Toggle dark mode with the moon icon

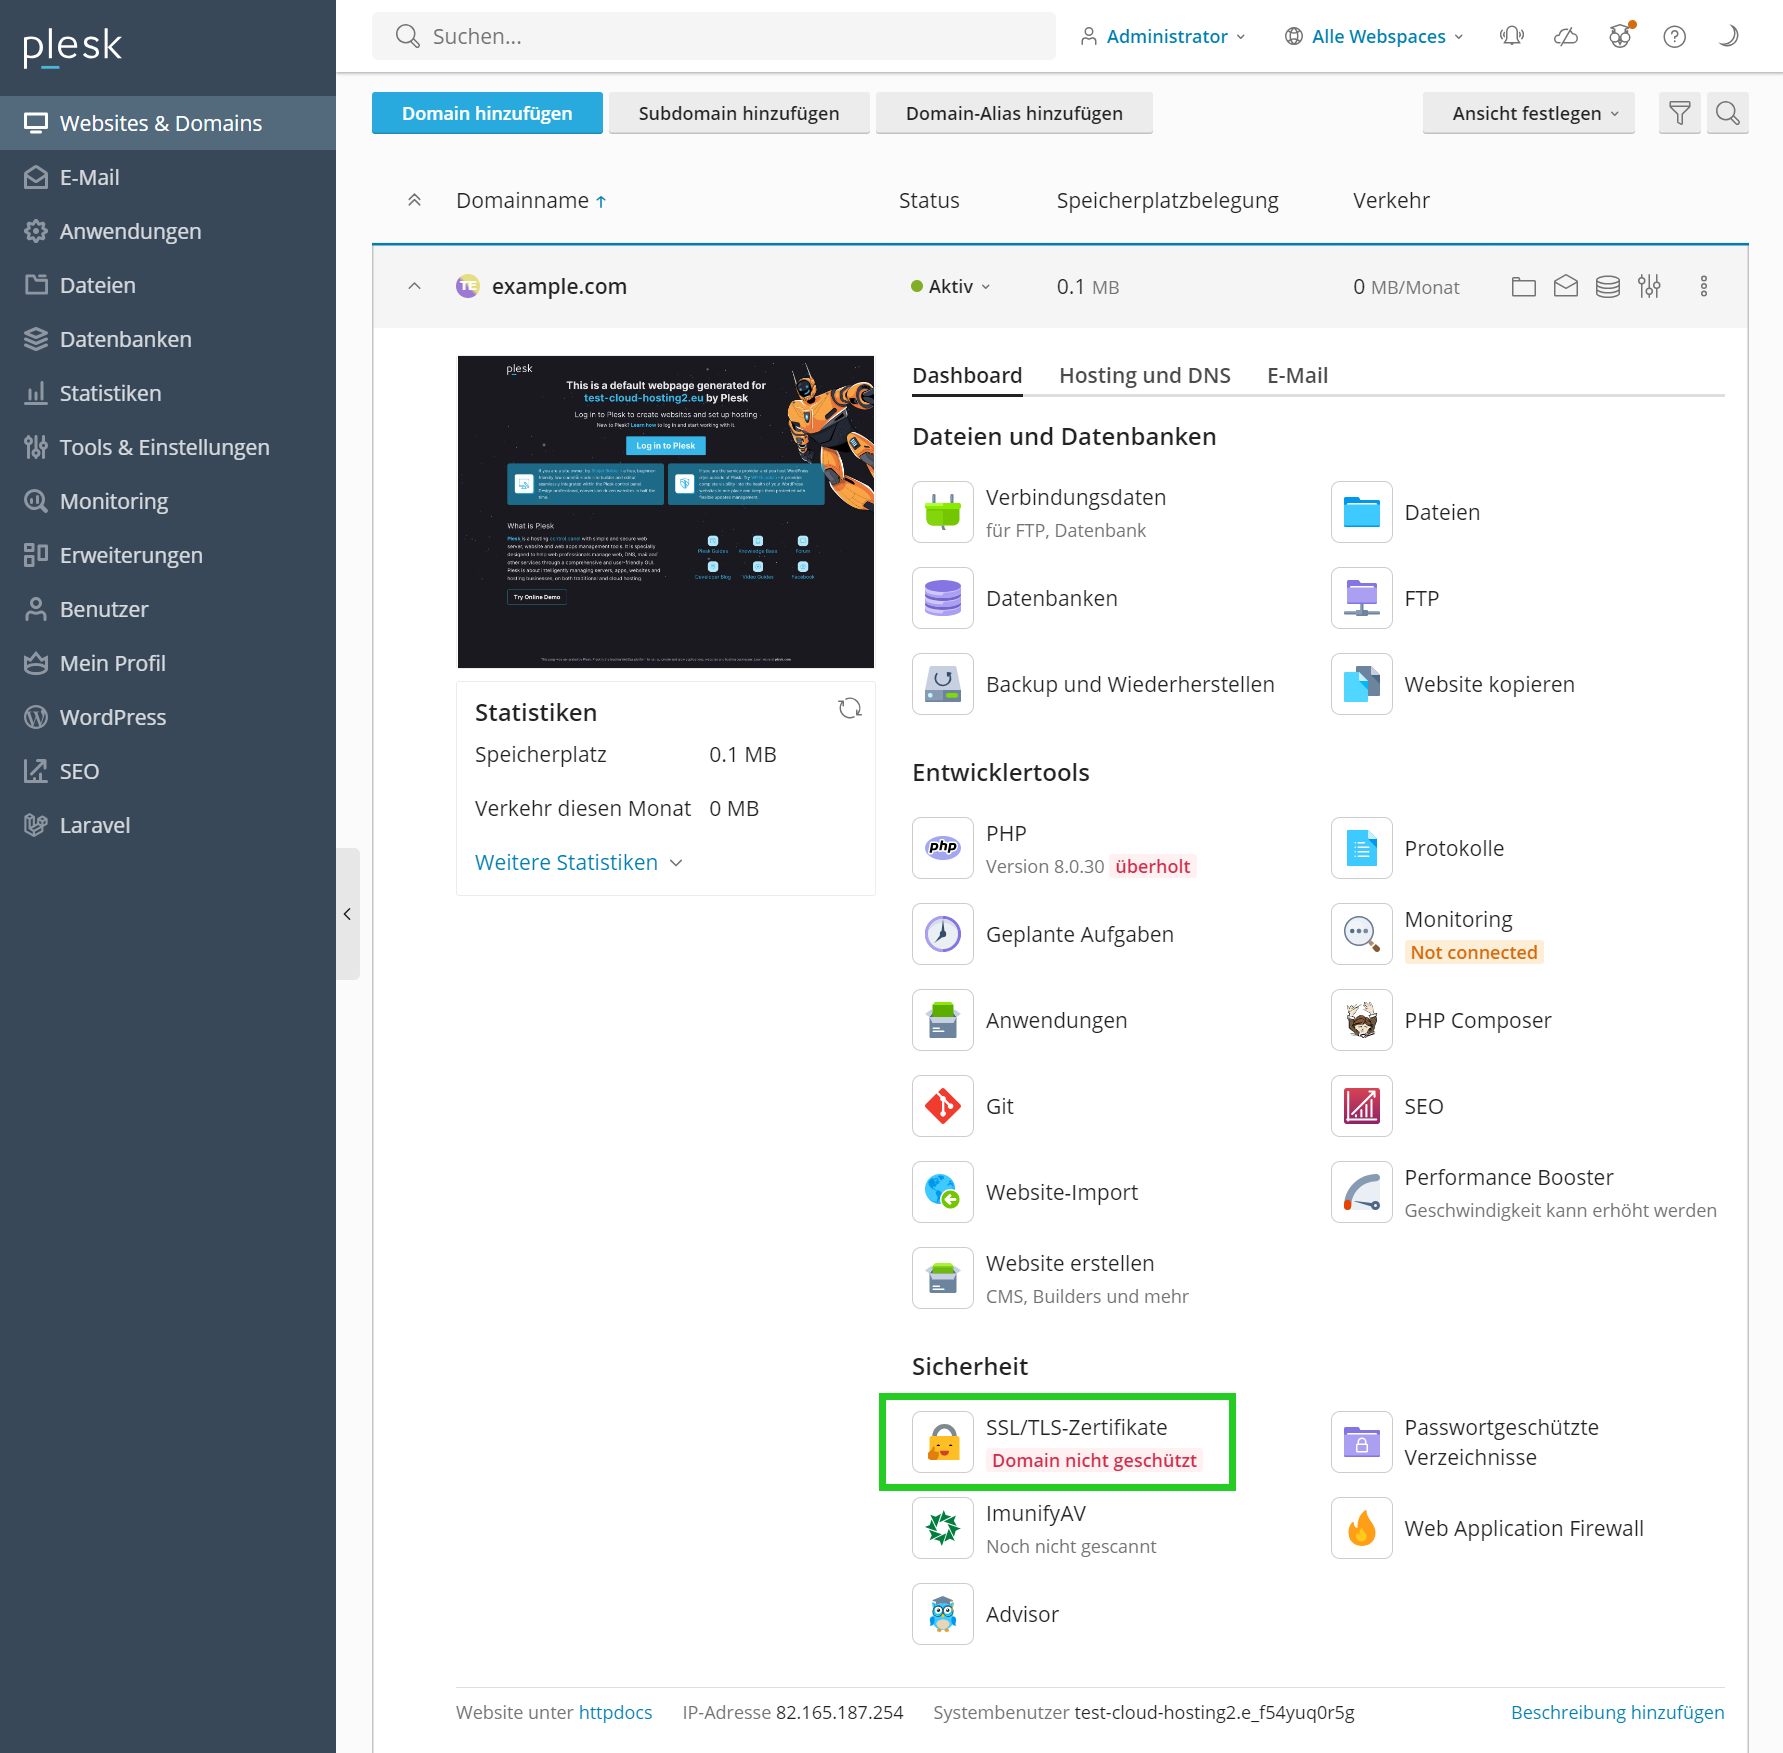pyautogui.click(x=1728, y=37)
